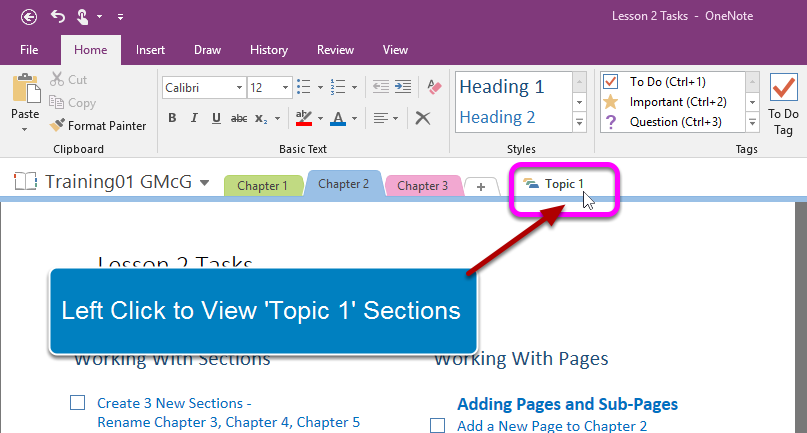Click the Working With Pages heading
This screenshot has width=807, height=433.
(521, 358)
